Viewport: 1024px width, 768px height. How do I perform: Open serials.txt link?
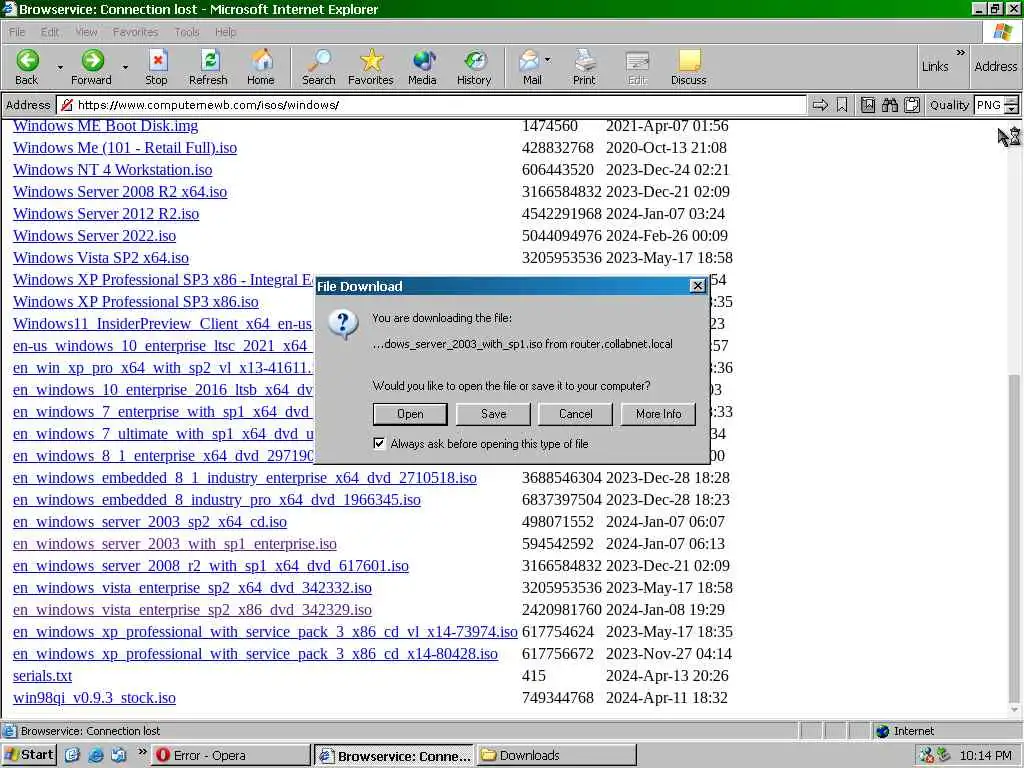click(42, 676)
